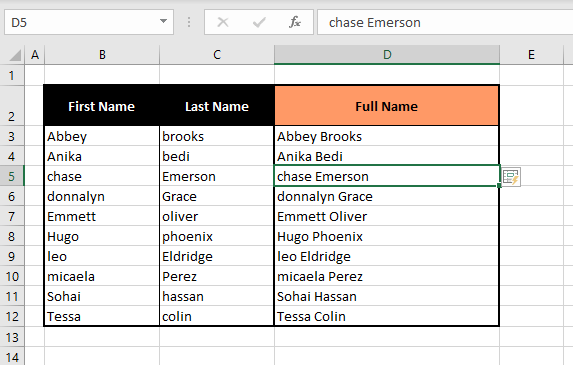Click the formula bar resize dots handle

[x=189, y=22]
